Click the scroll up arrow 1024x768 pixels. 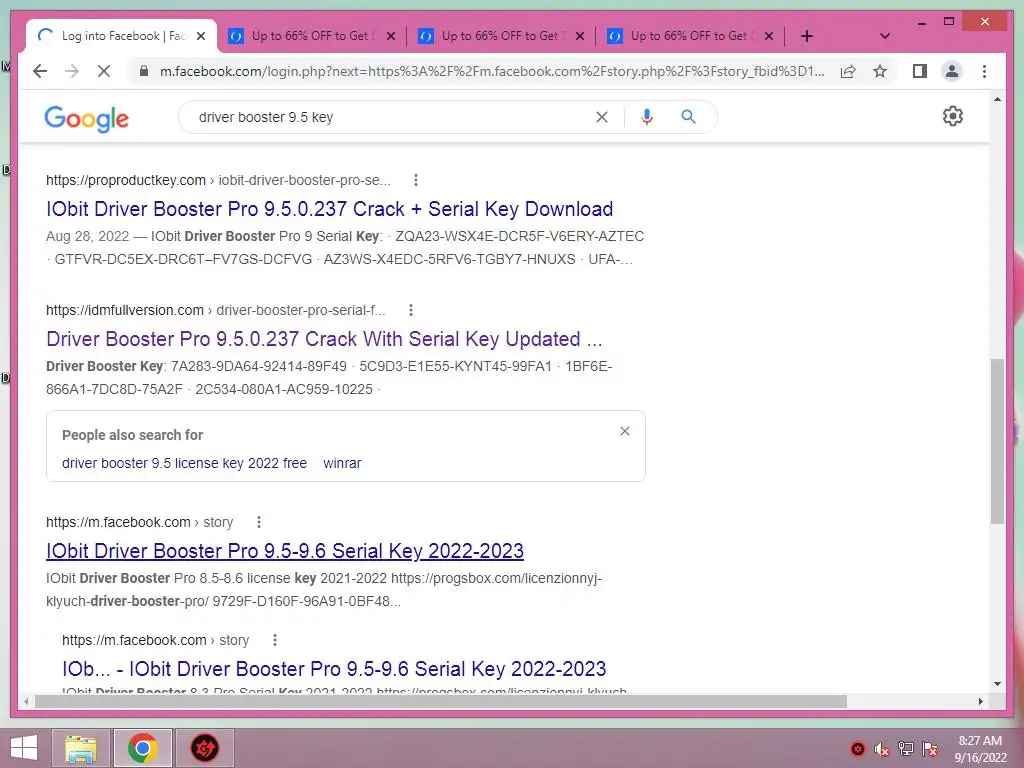tap(997, 99)
